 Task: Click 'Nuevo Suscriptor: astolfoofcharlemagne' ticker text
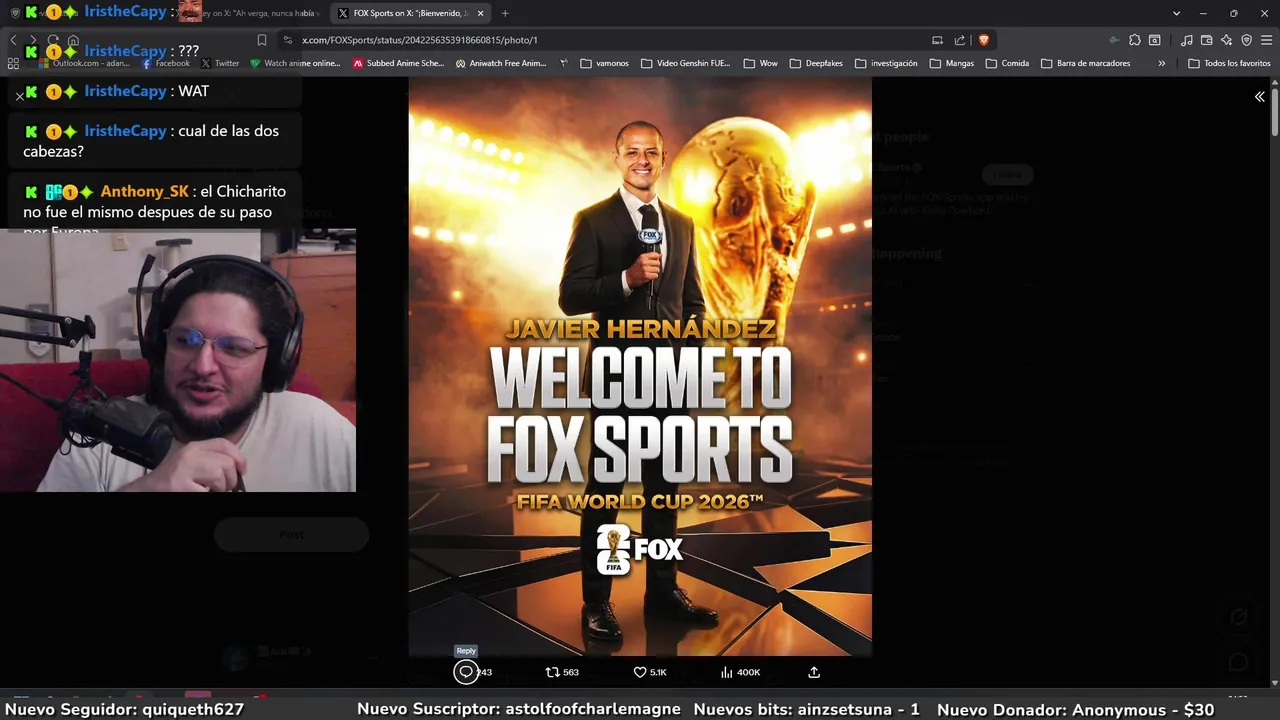click(x=518, y=709)
